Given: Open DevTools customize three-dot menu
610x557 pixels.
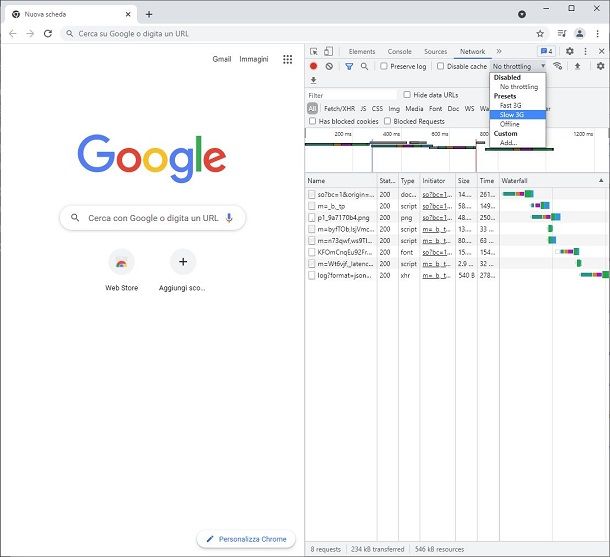Looking at the screenshot, I should 585,51.
